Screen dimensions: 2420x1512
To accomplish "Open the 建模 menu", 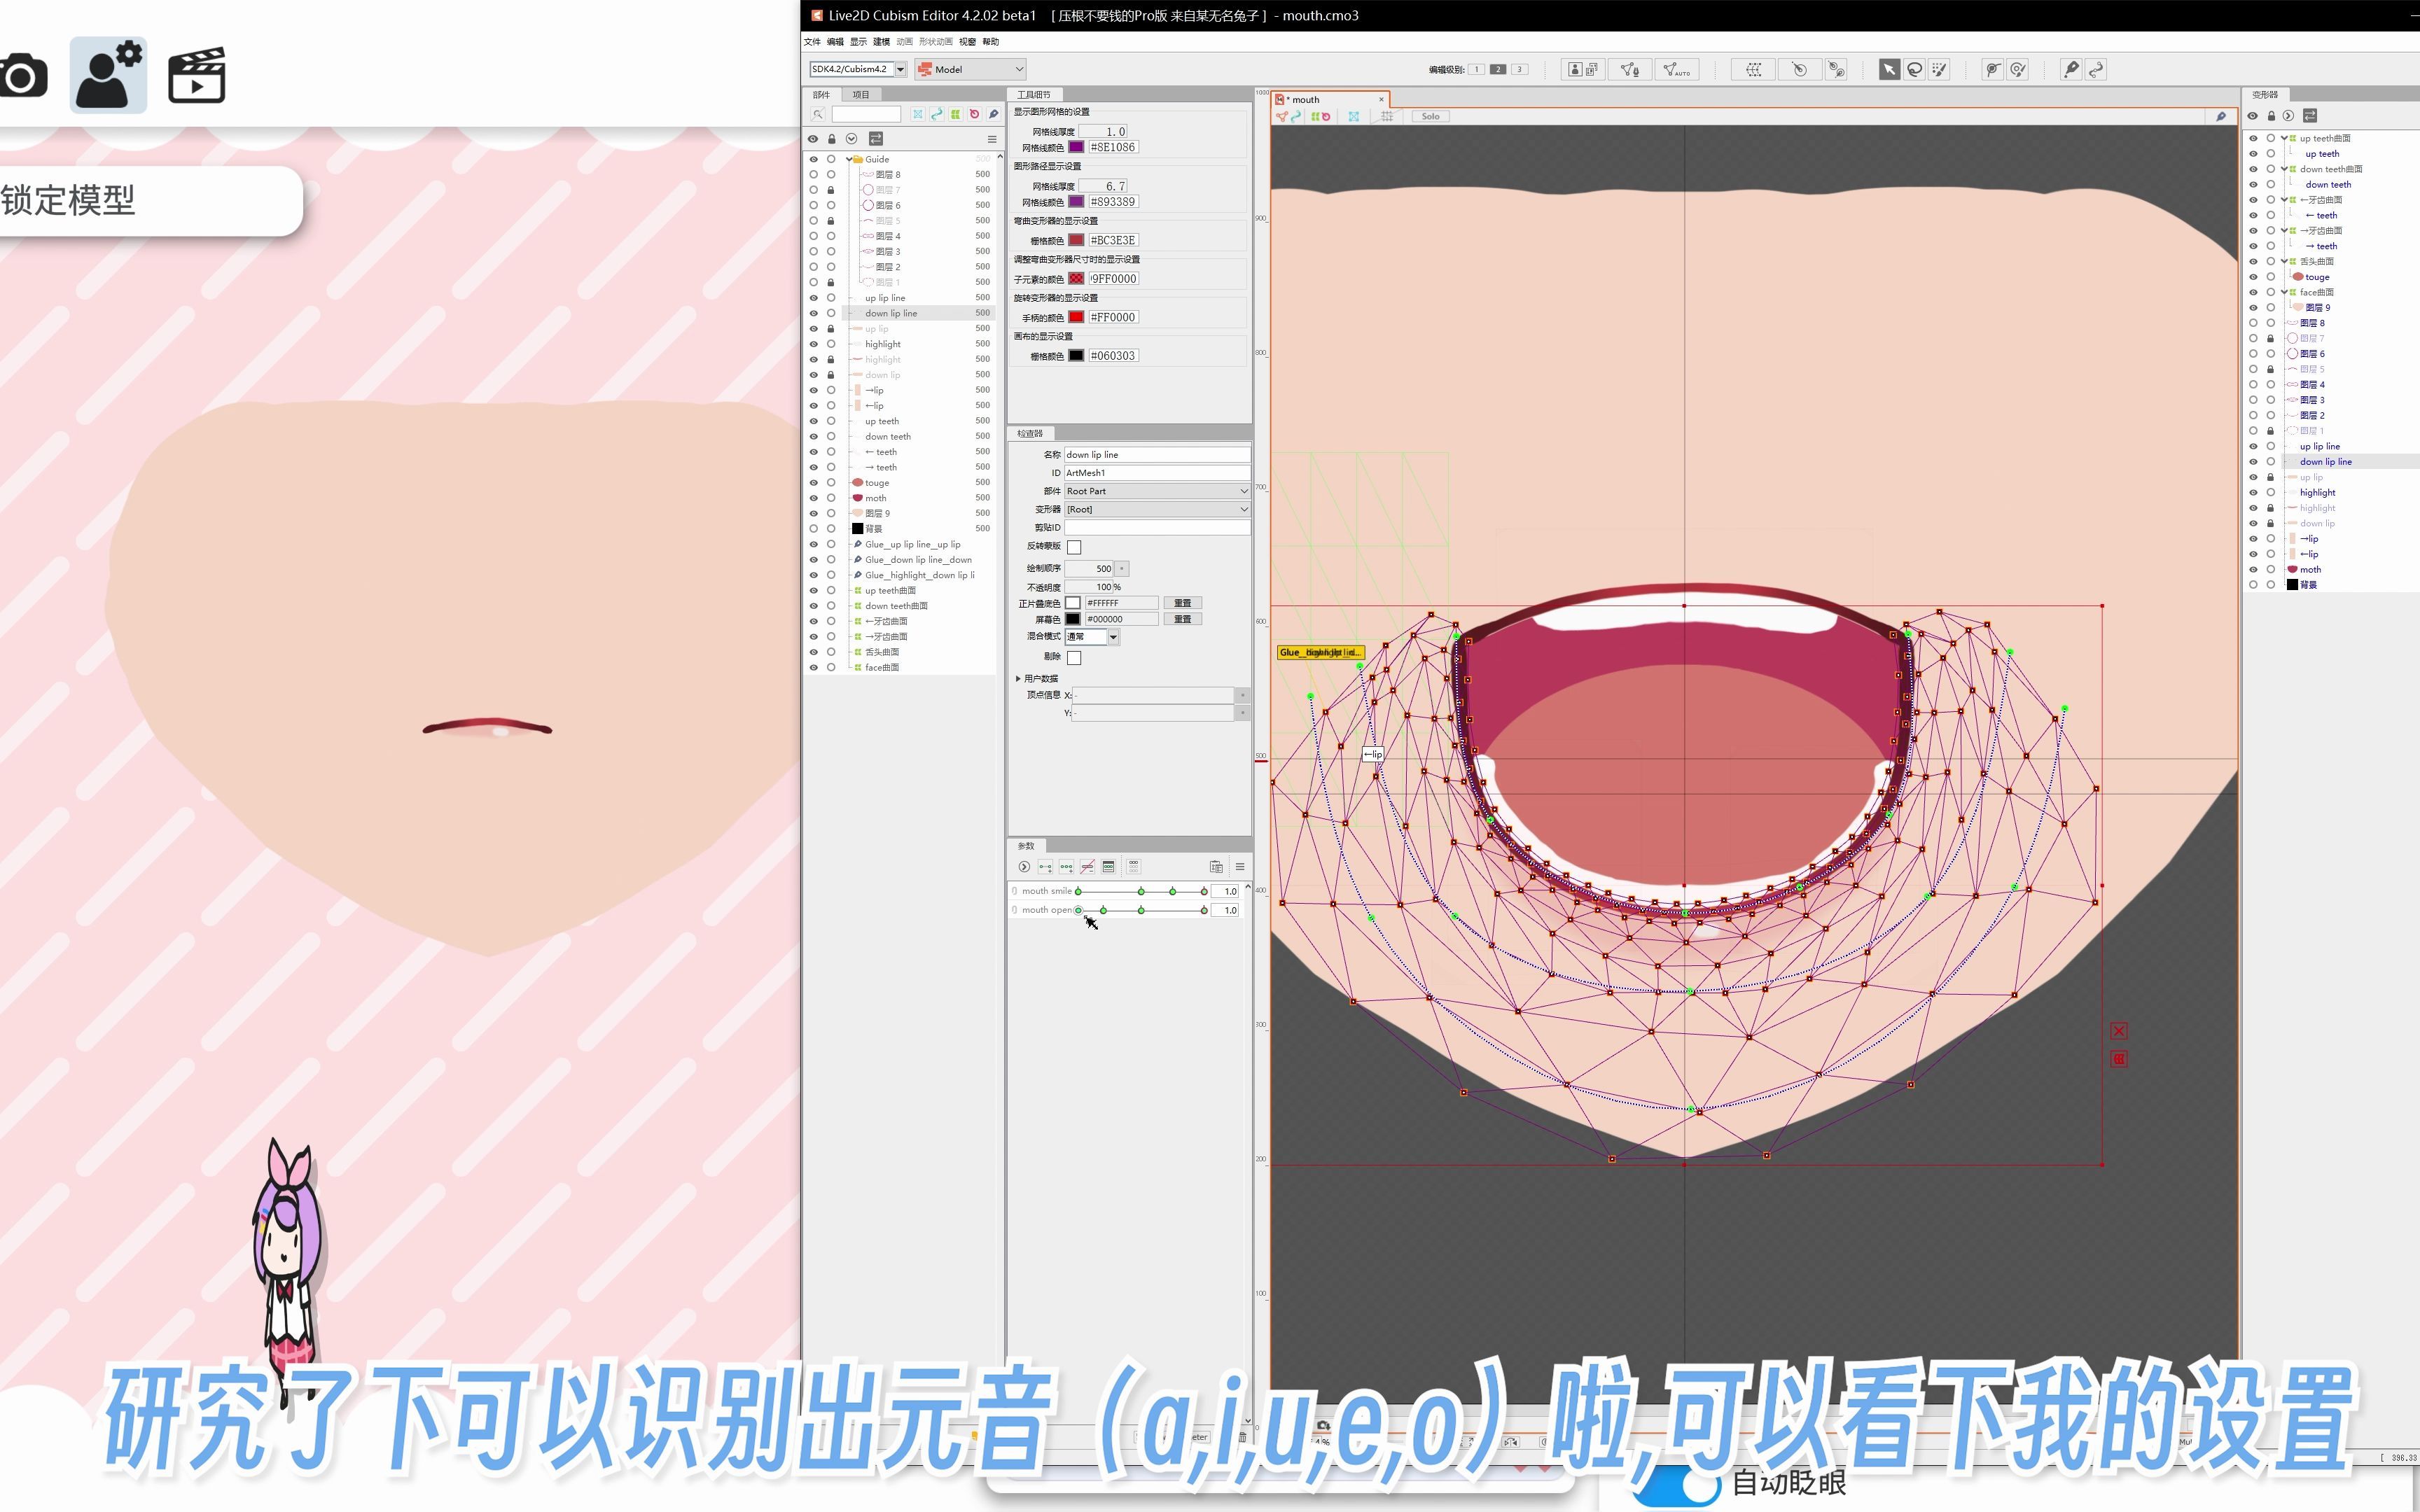I will coord(881,42).
